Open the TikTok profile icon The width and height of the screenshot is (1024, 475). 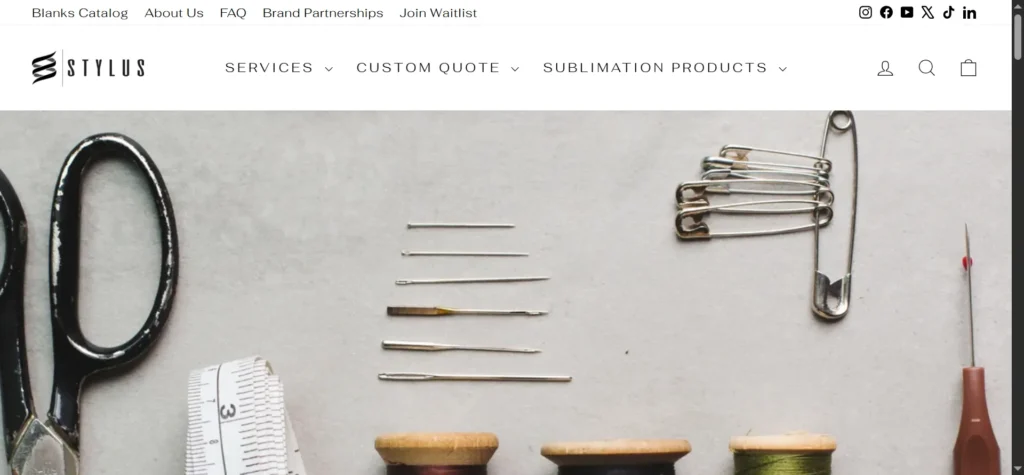click(949, 12)
